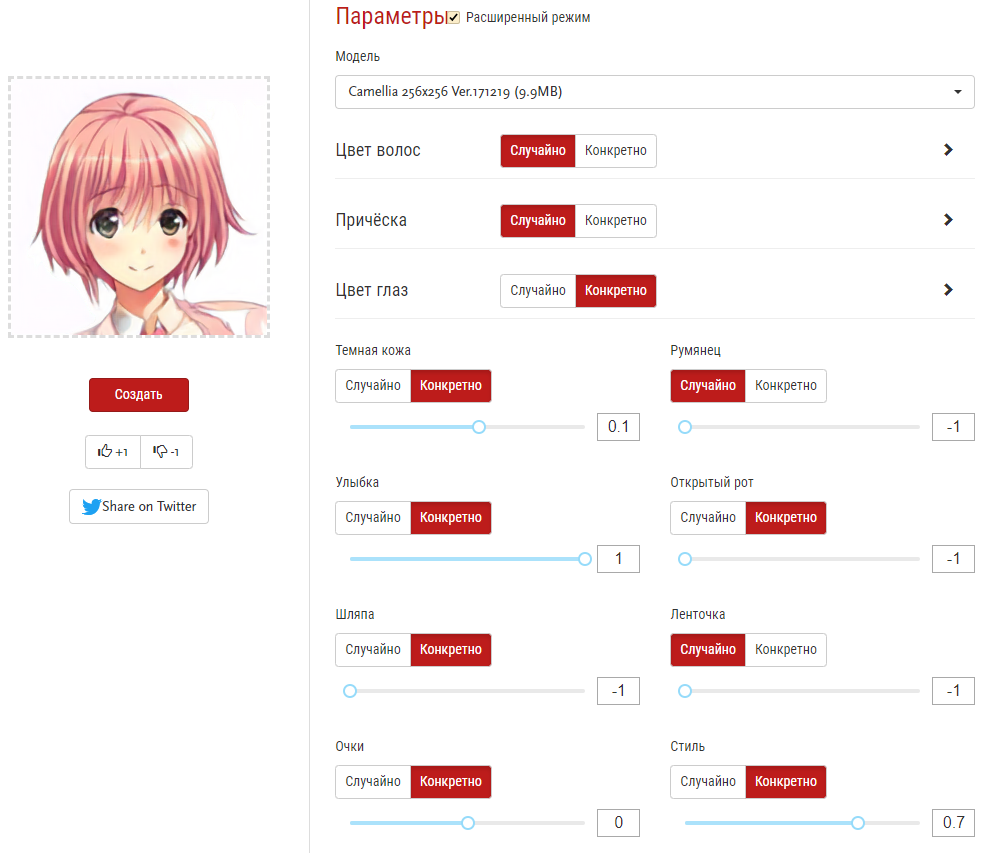Click the Открытый рот slider handle
This screenshot has width=989, height=853.
[x=685, y=559]
